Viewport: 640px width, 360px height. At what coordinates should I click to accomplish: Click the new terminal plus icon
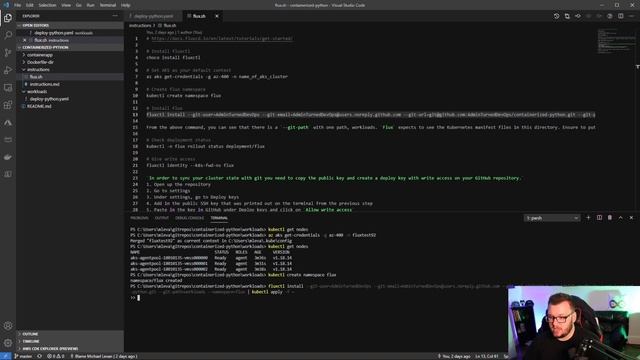tap(588, 218)
